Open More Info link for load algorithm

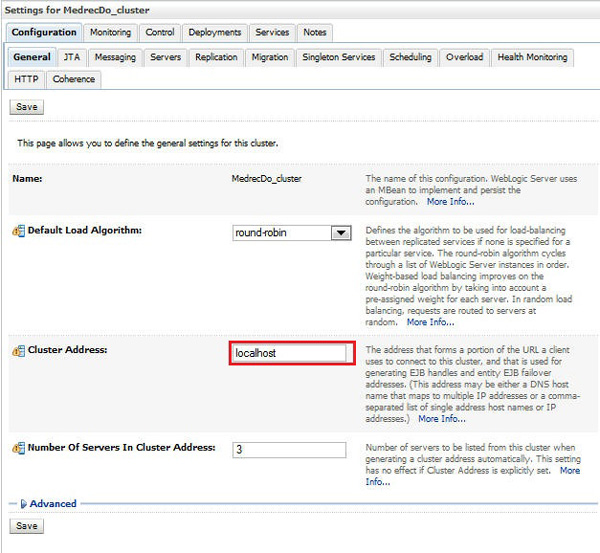pyautogui.click(x=430, y=322)
